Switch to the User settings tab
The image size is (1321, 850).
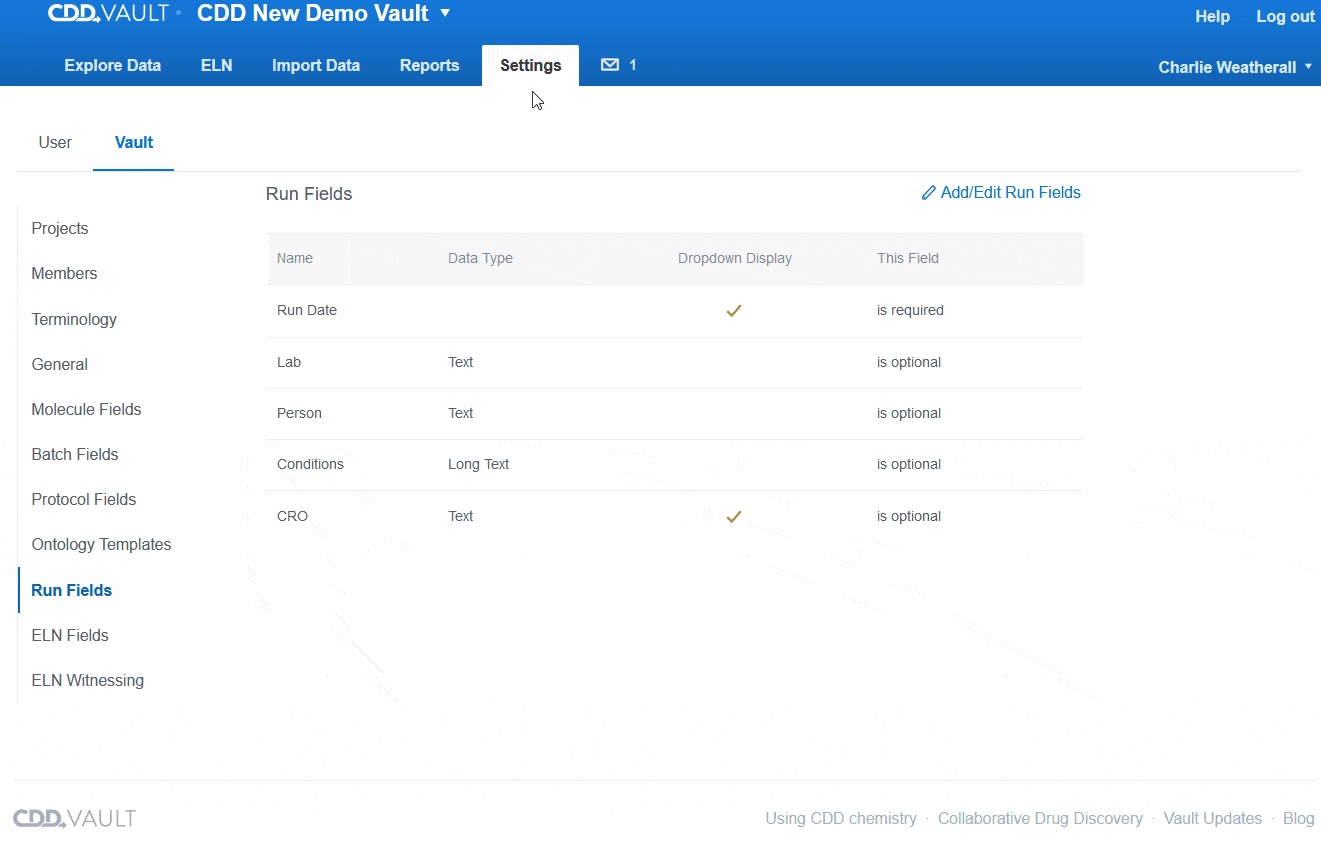tap(55, 142)
